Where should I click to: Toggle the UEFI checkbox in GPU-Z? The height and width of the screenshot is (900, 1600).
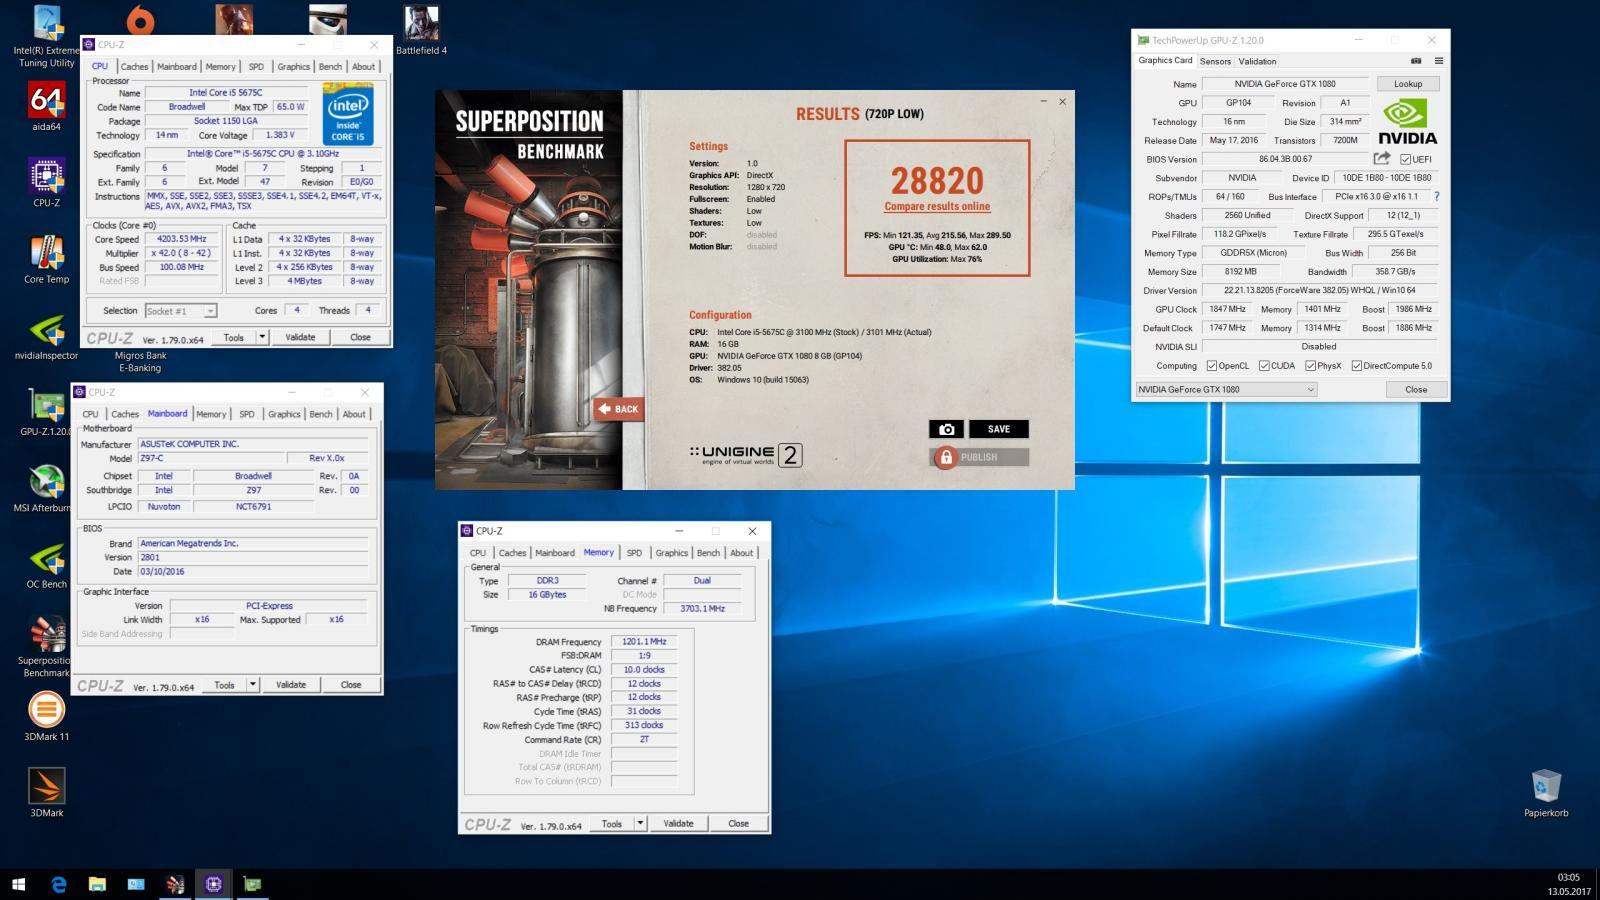(x=1406, y=159)
